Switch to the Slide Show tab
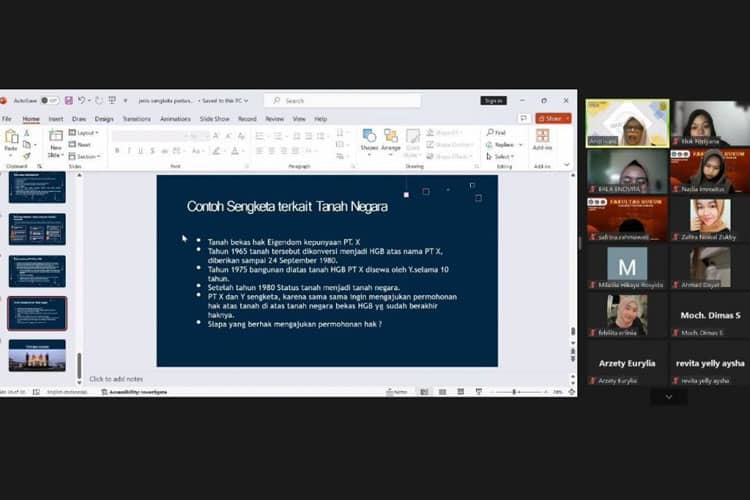This screenshot has height=500, width=750. click(x=214, y=119)
